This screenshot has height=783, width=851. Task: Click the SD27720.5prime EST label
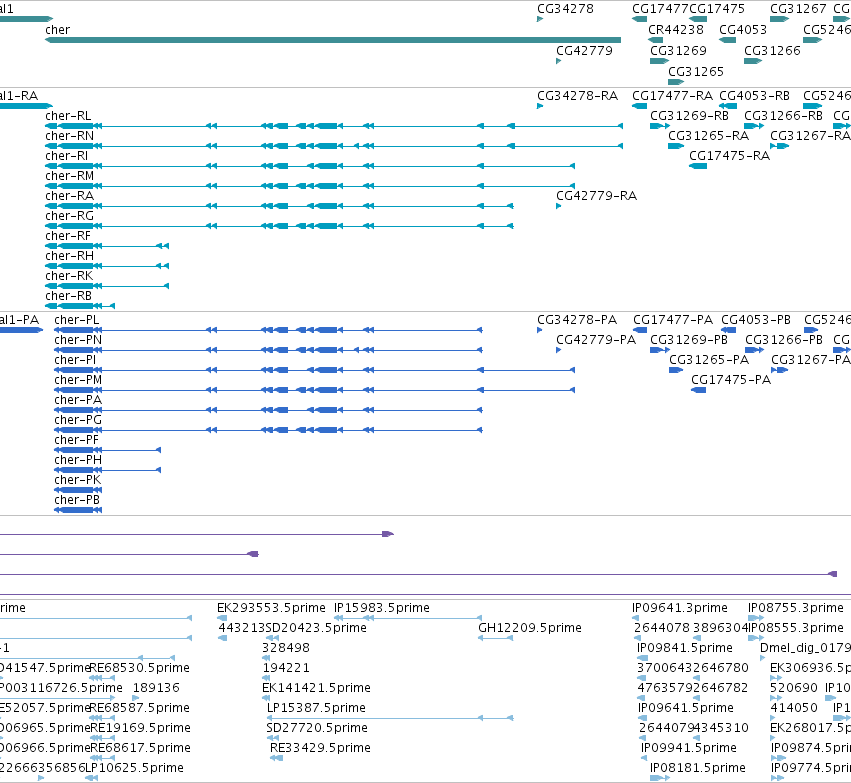[x=316, y=728]
